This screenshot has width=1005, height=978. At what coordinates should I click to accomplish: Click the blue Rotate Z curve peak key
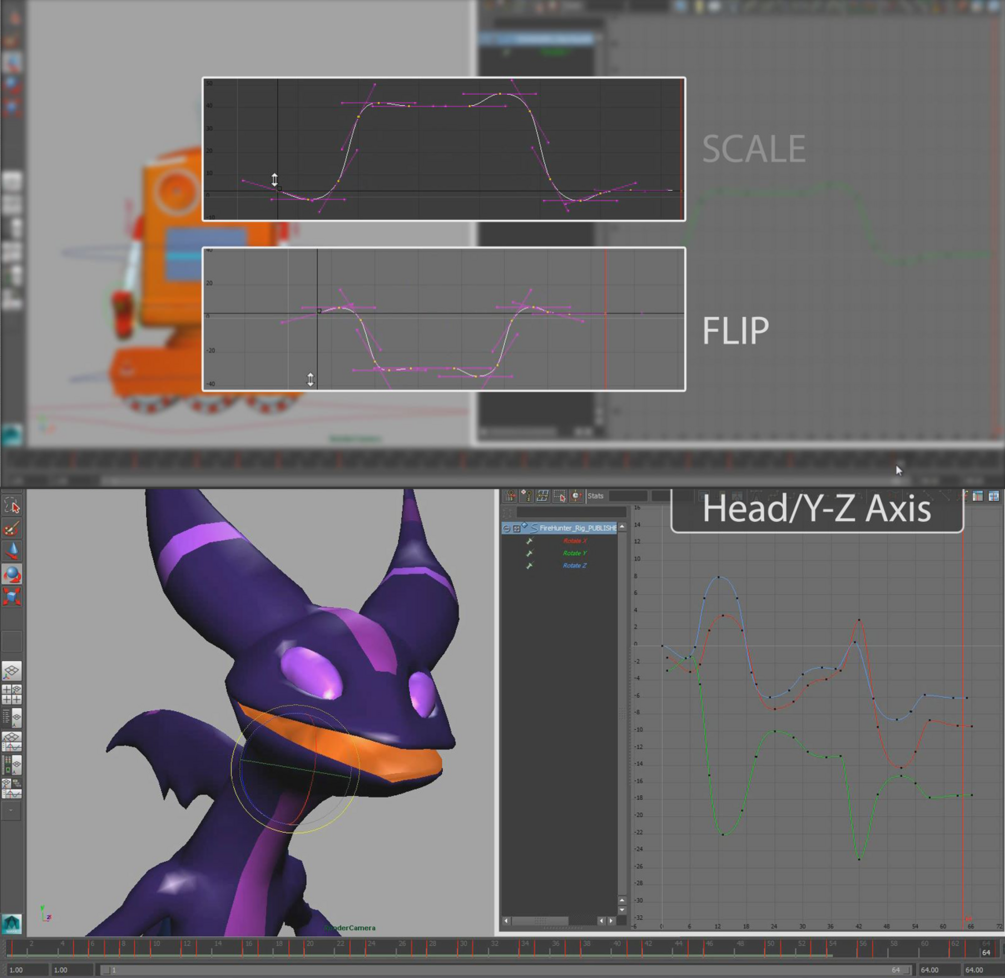718,577
